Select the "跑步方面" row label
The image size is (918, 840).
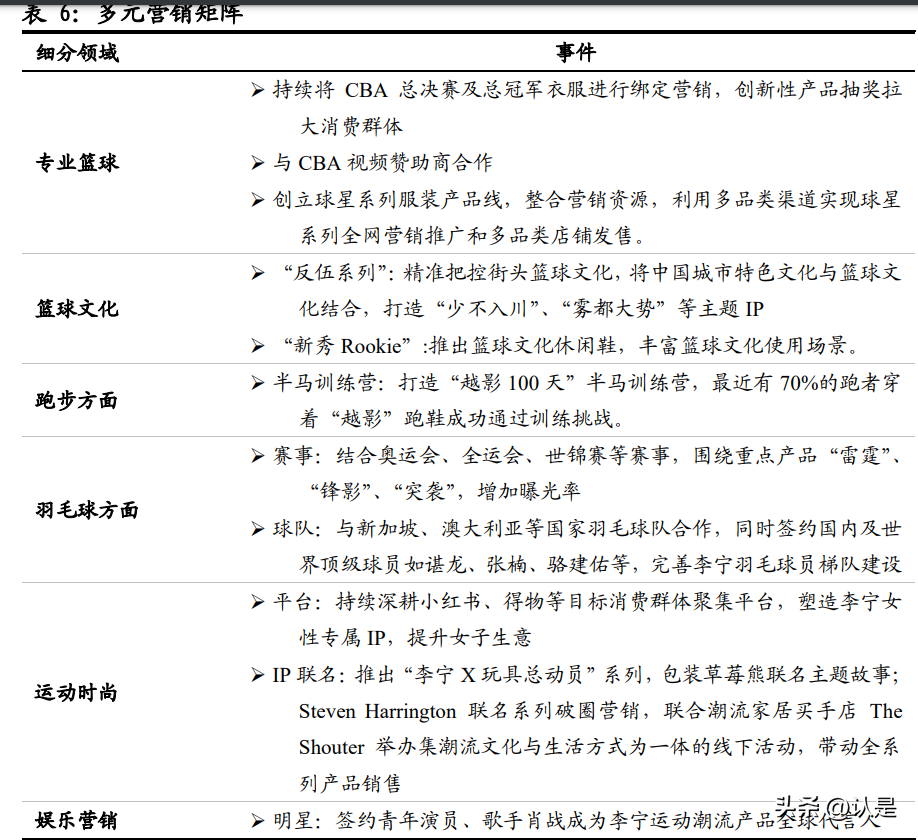77,400
